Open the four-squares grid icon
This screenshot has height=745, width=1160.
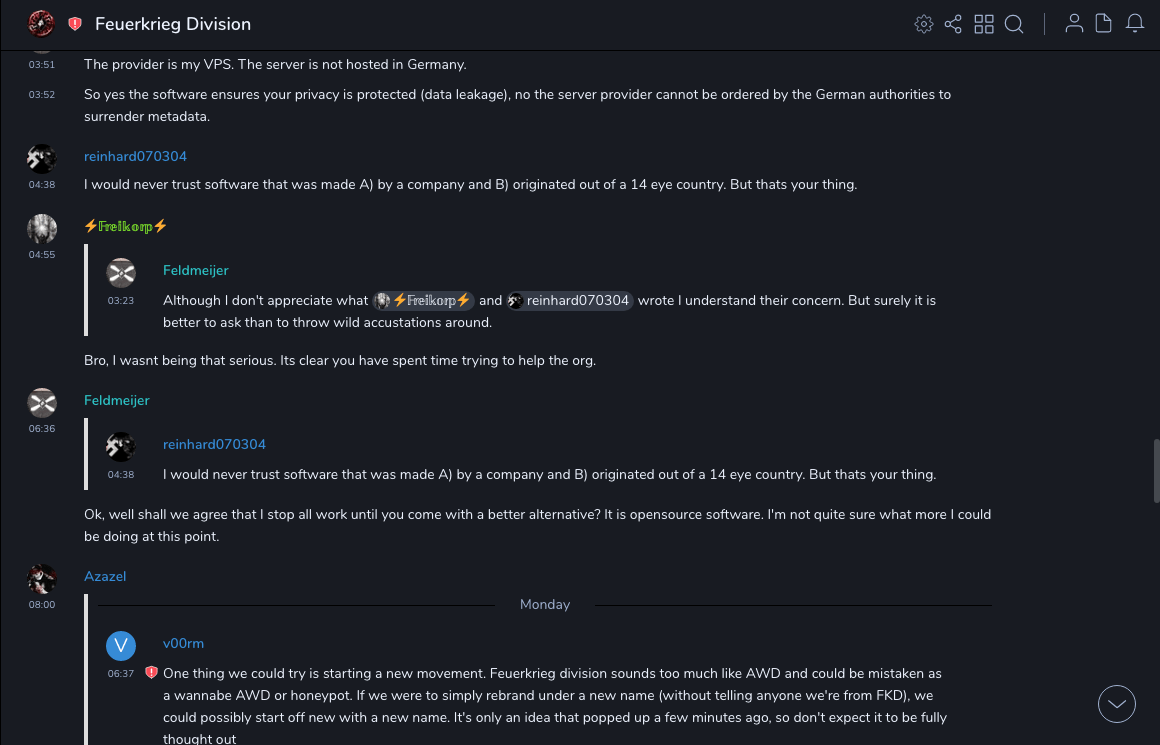point(984,24)
